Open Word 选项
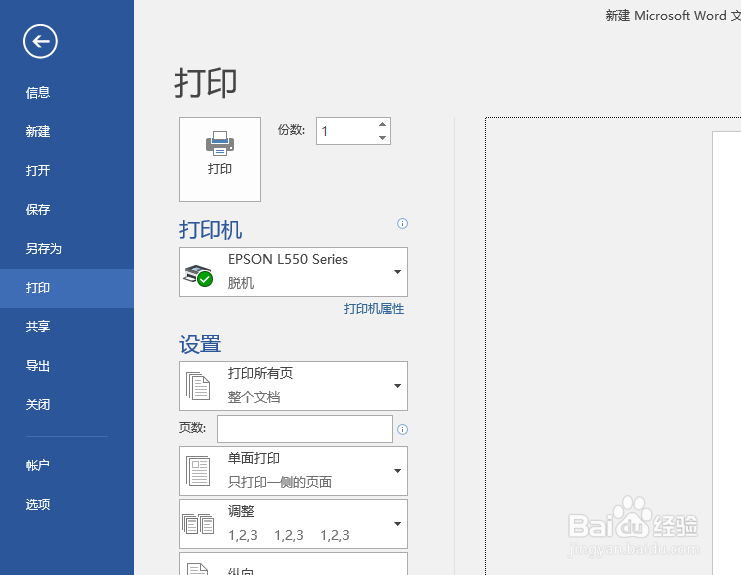Viewport: 741px width, 575px height. tap(38, 505)
